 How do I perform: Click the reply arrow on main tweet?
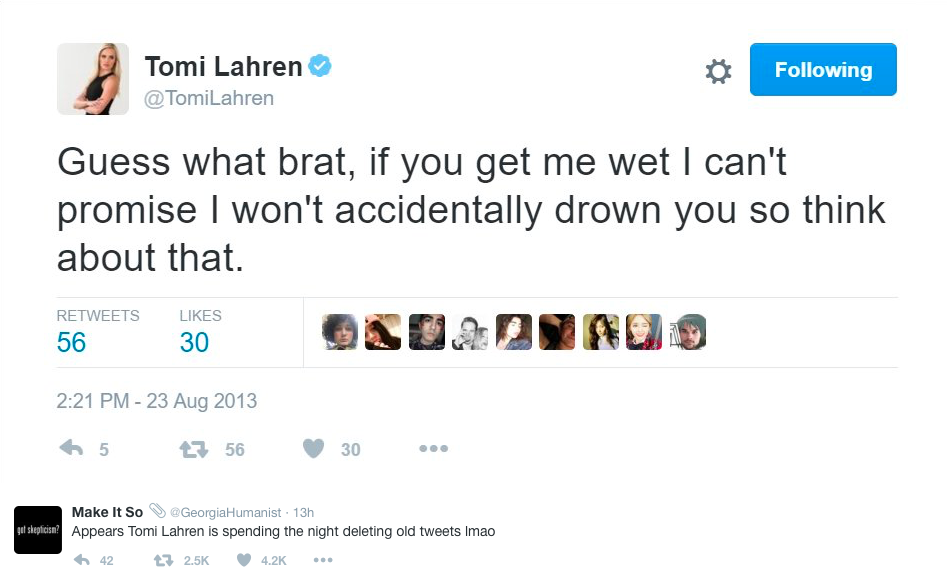pyautogui.click(x=71, y=449)
